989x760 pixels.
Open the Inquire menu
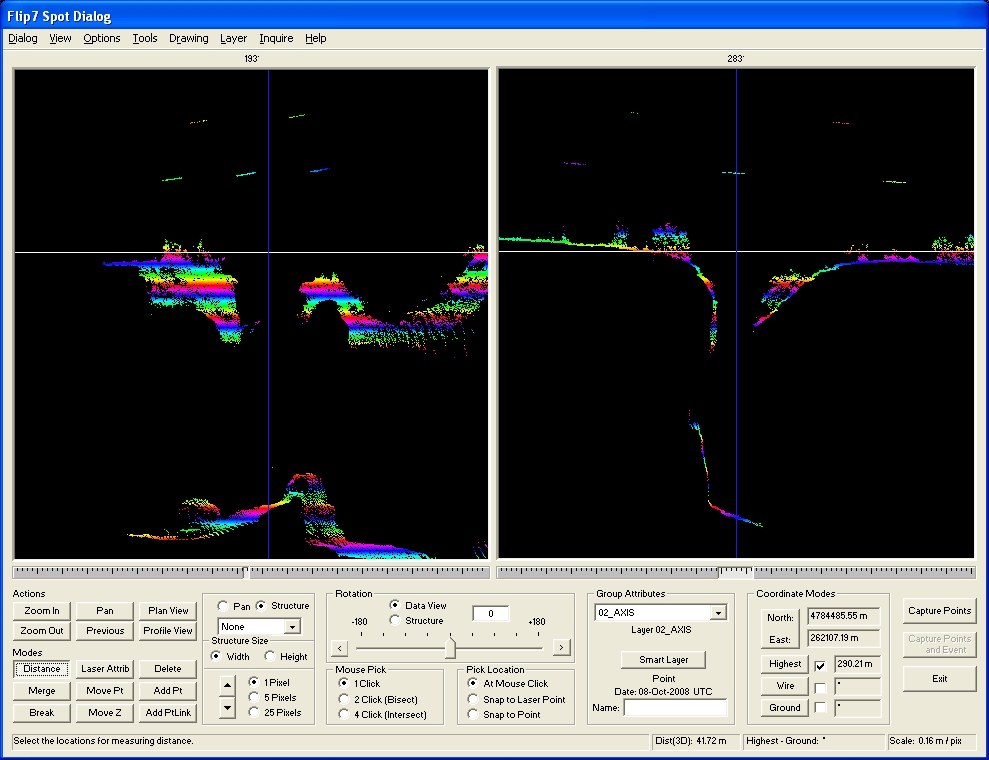(x=276, y=39)
